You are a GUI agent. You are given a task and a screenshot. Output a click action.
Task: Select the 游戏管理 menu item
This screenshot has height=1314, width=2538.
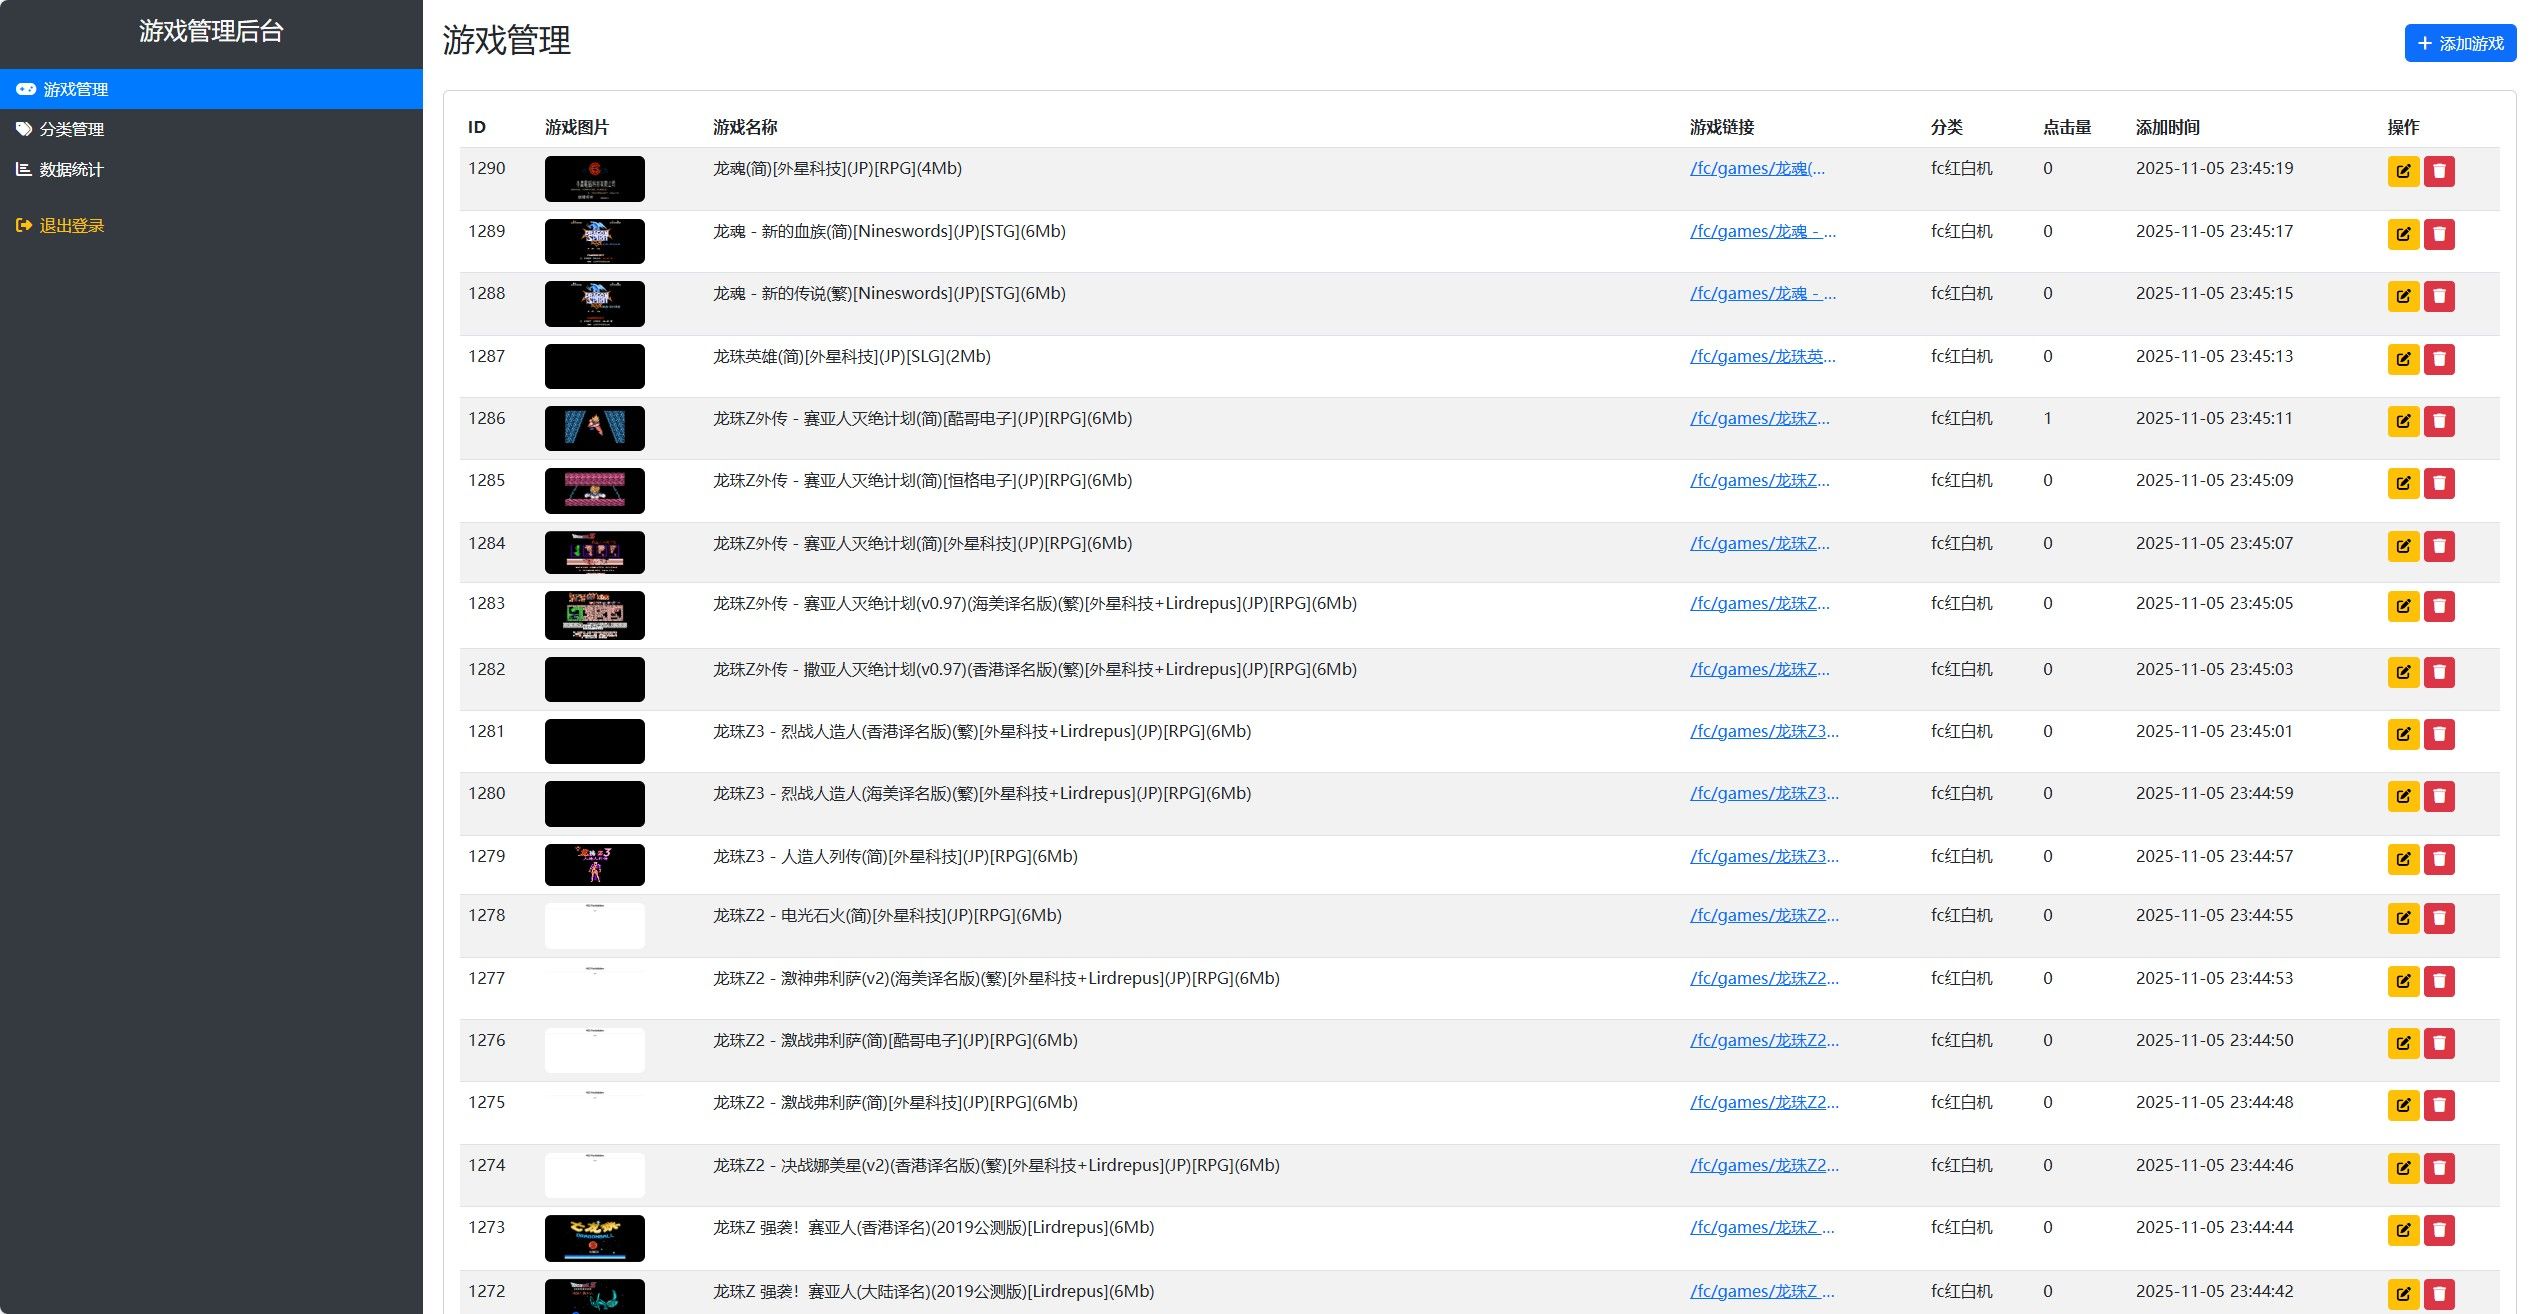(75, 89)
